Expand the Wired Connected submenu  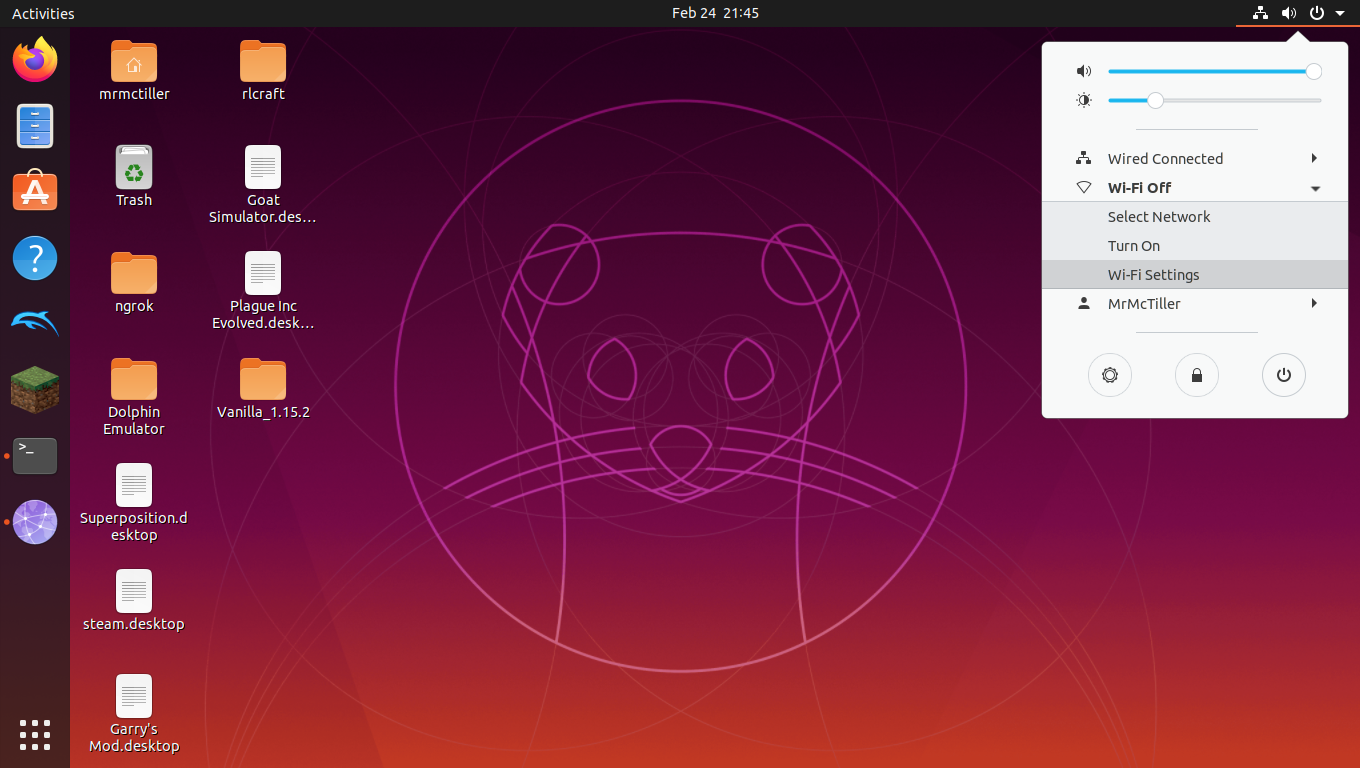pos(1195,159)
